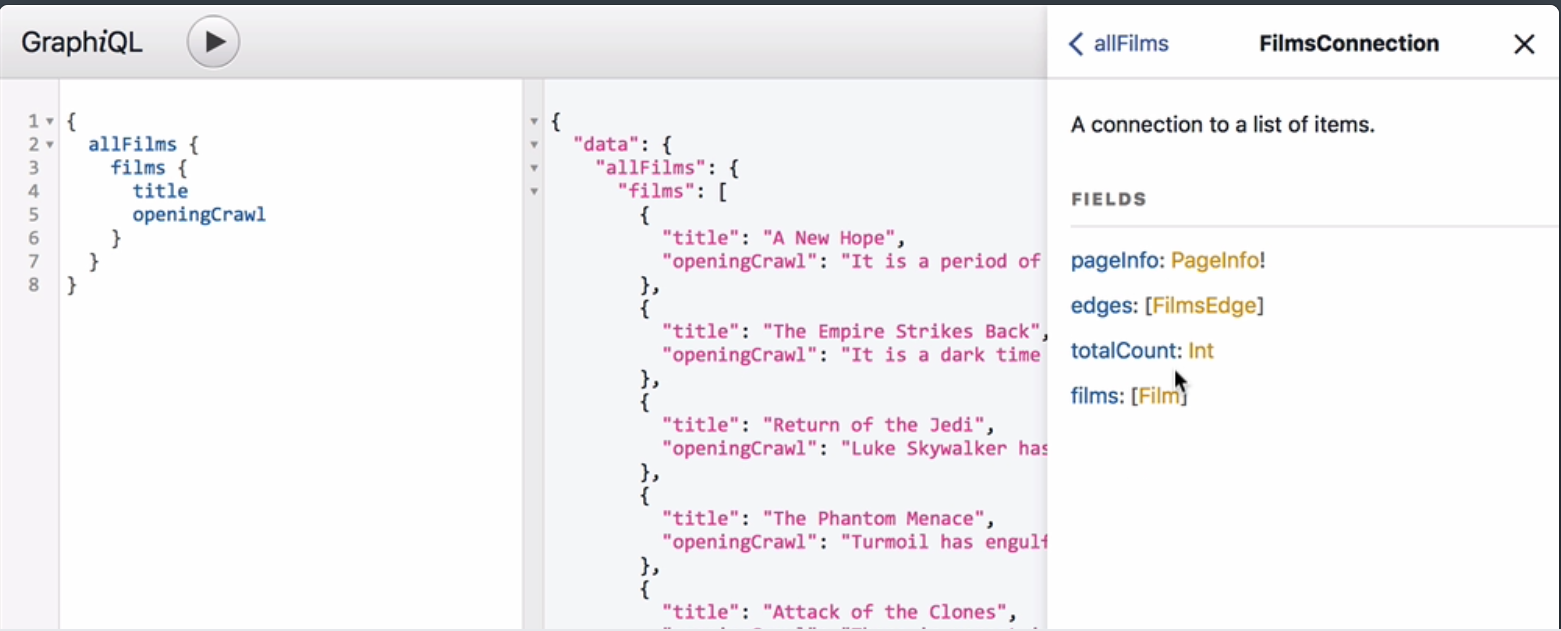Collapse the allFilms fold arrow on line 2
Image resolution: width=1561 pixels, height=631 pixels.
pyautogui.click(x=50, y=145)
